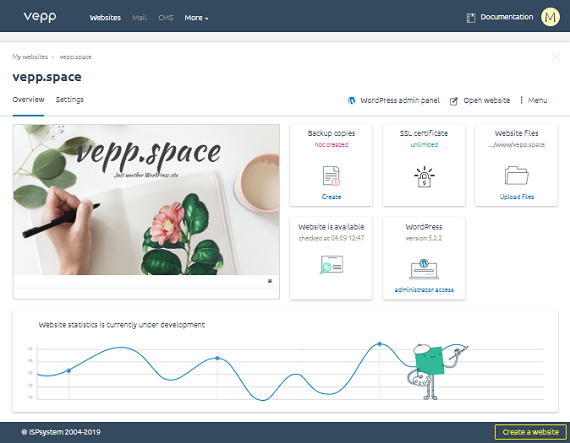Click the Website files folder icon
The image size is (570, 443).
click(517, 176)
